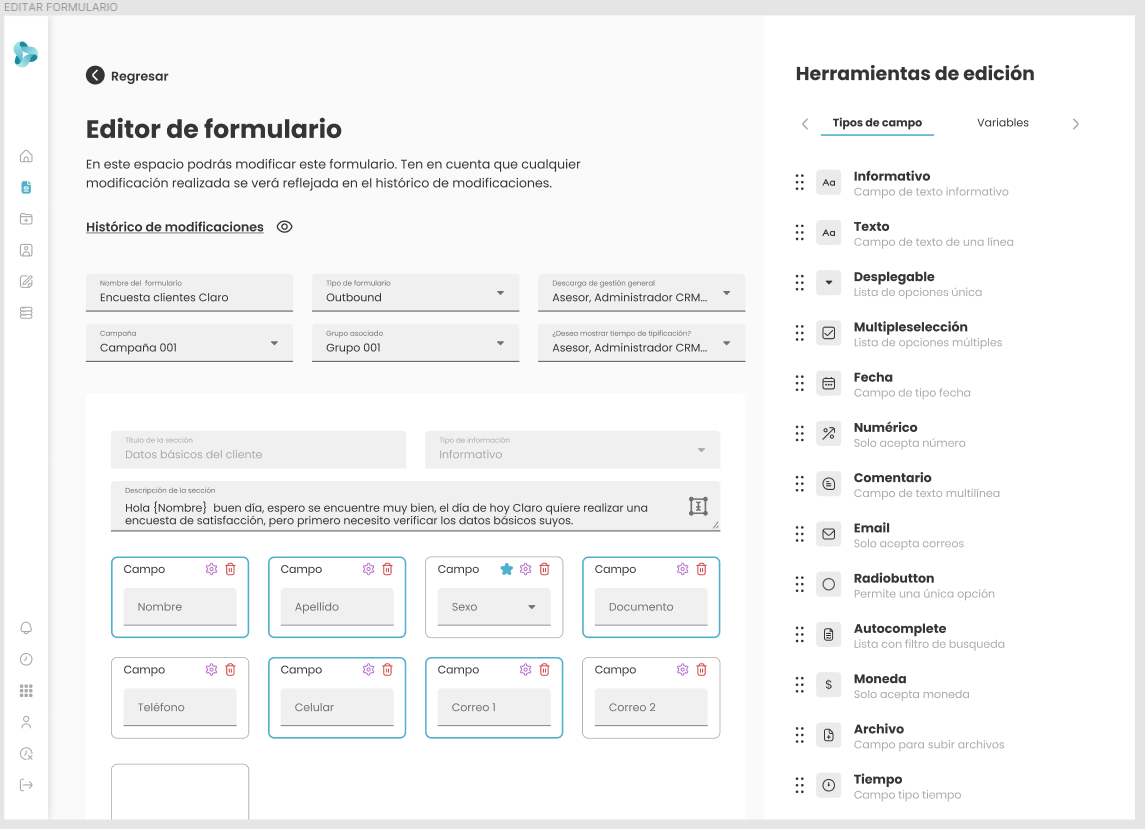
Task: Open the clock history icon in sidebar
Action: (x=26, y=660)
